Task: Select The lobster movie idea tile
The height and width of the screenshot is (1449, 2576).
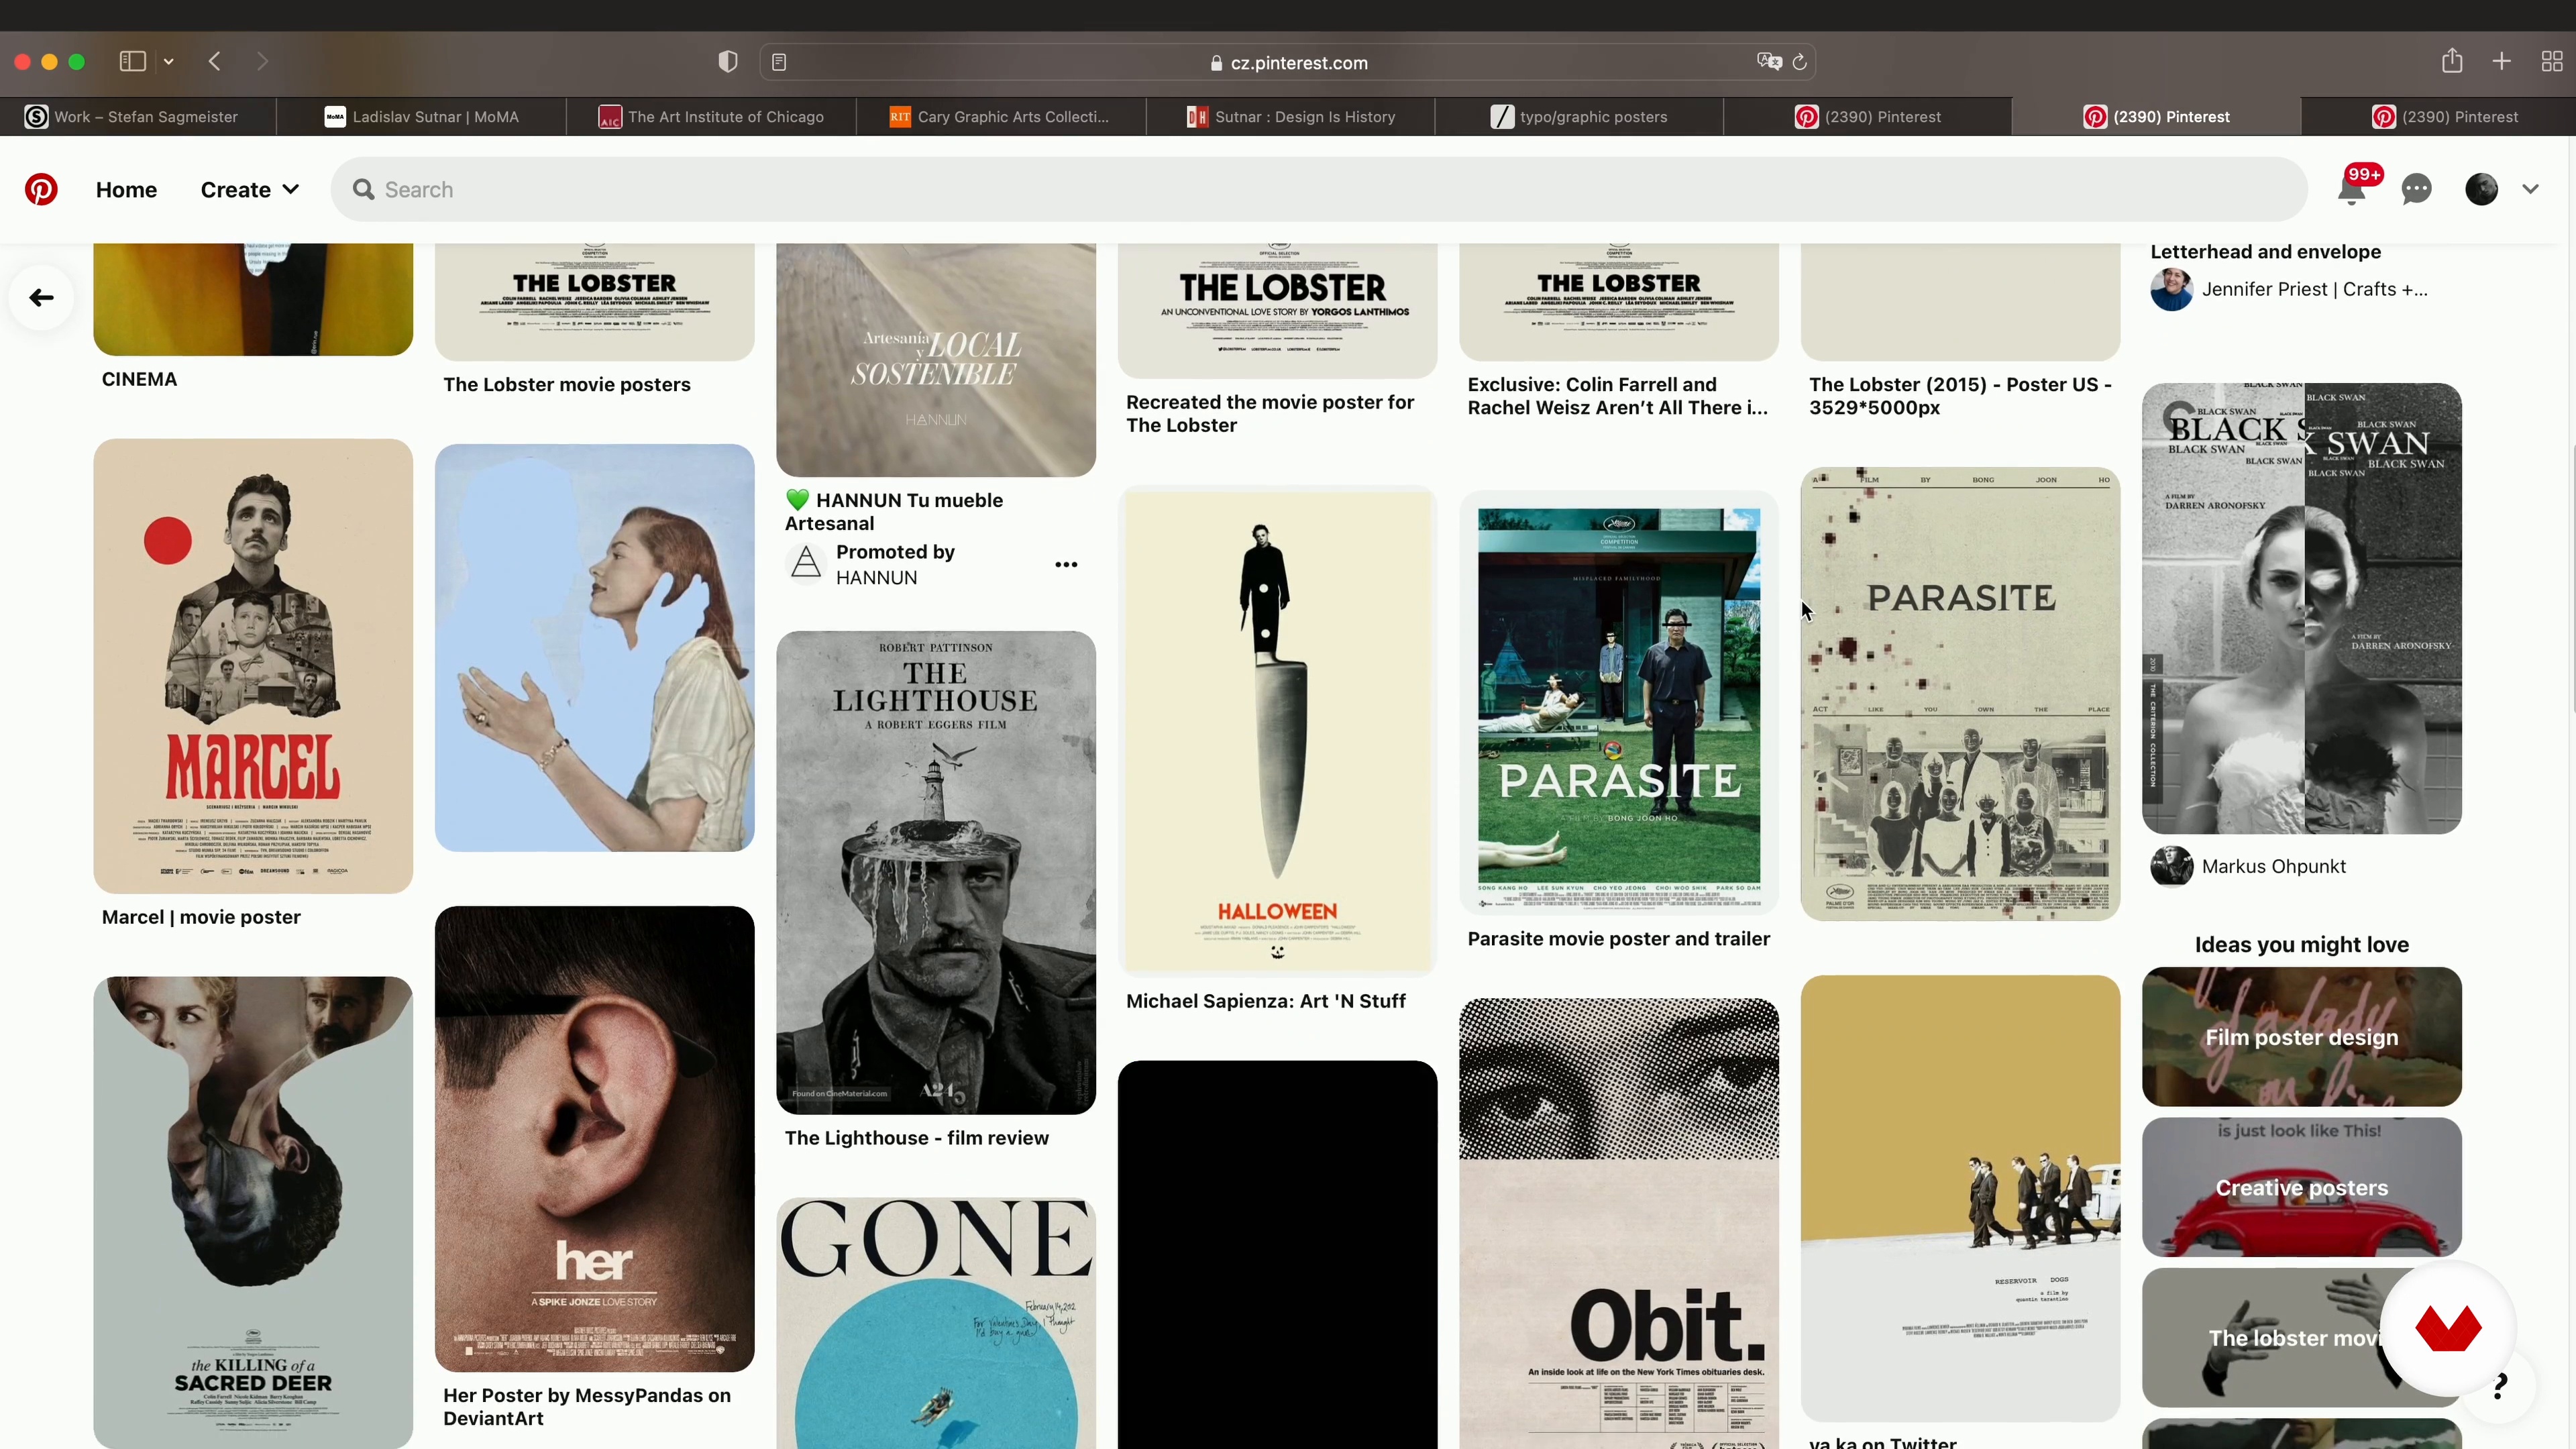Action: tap(2302, 1338)
